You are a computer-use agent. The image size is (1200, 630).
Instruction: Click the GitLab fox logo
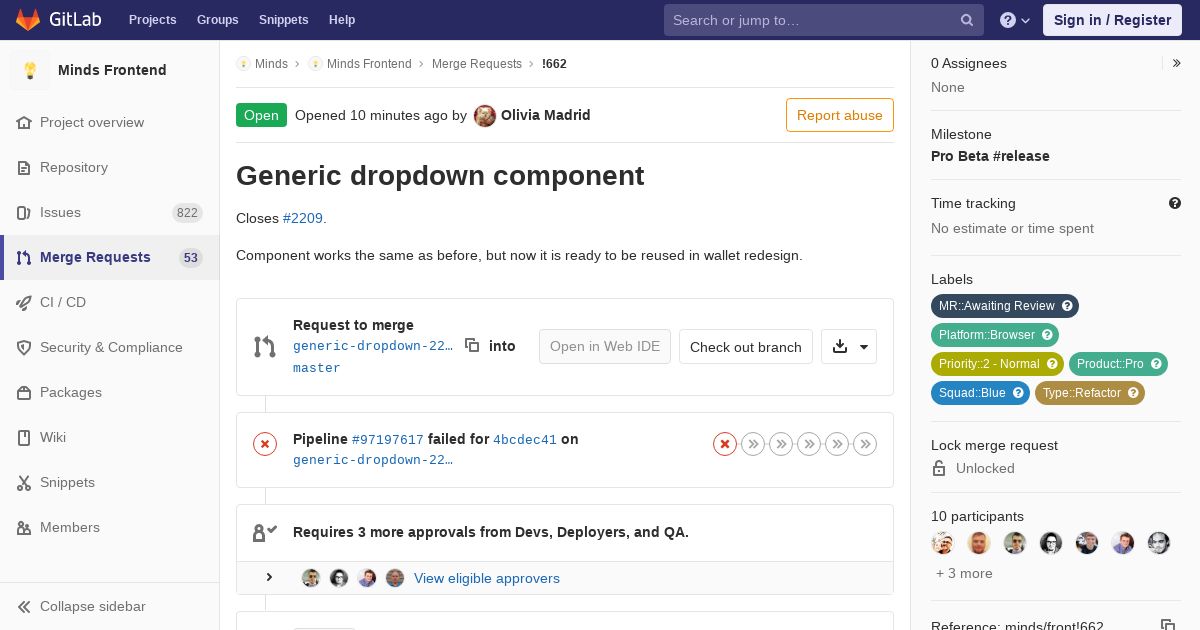click(28, 19)
